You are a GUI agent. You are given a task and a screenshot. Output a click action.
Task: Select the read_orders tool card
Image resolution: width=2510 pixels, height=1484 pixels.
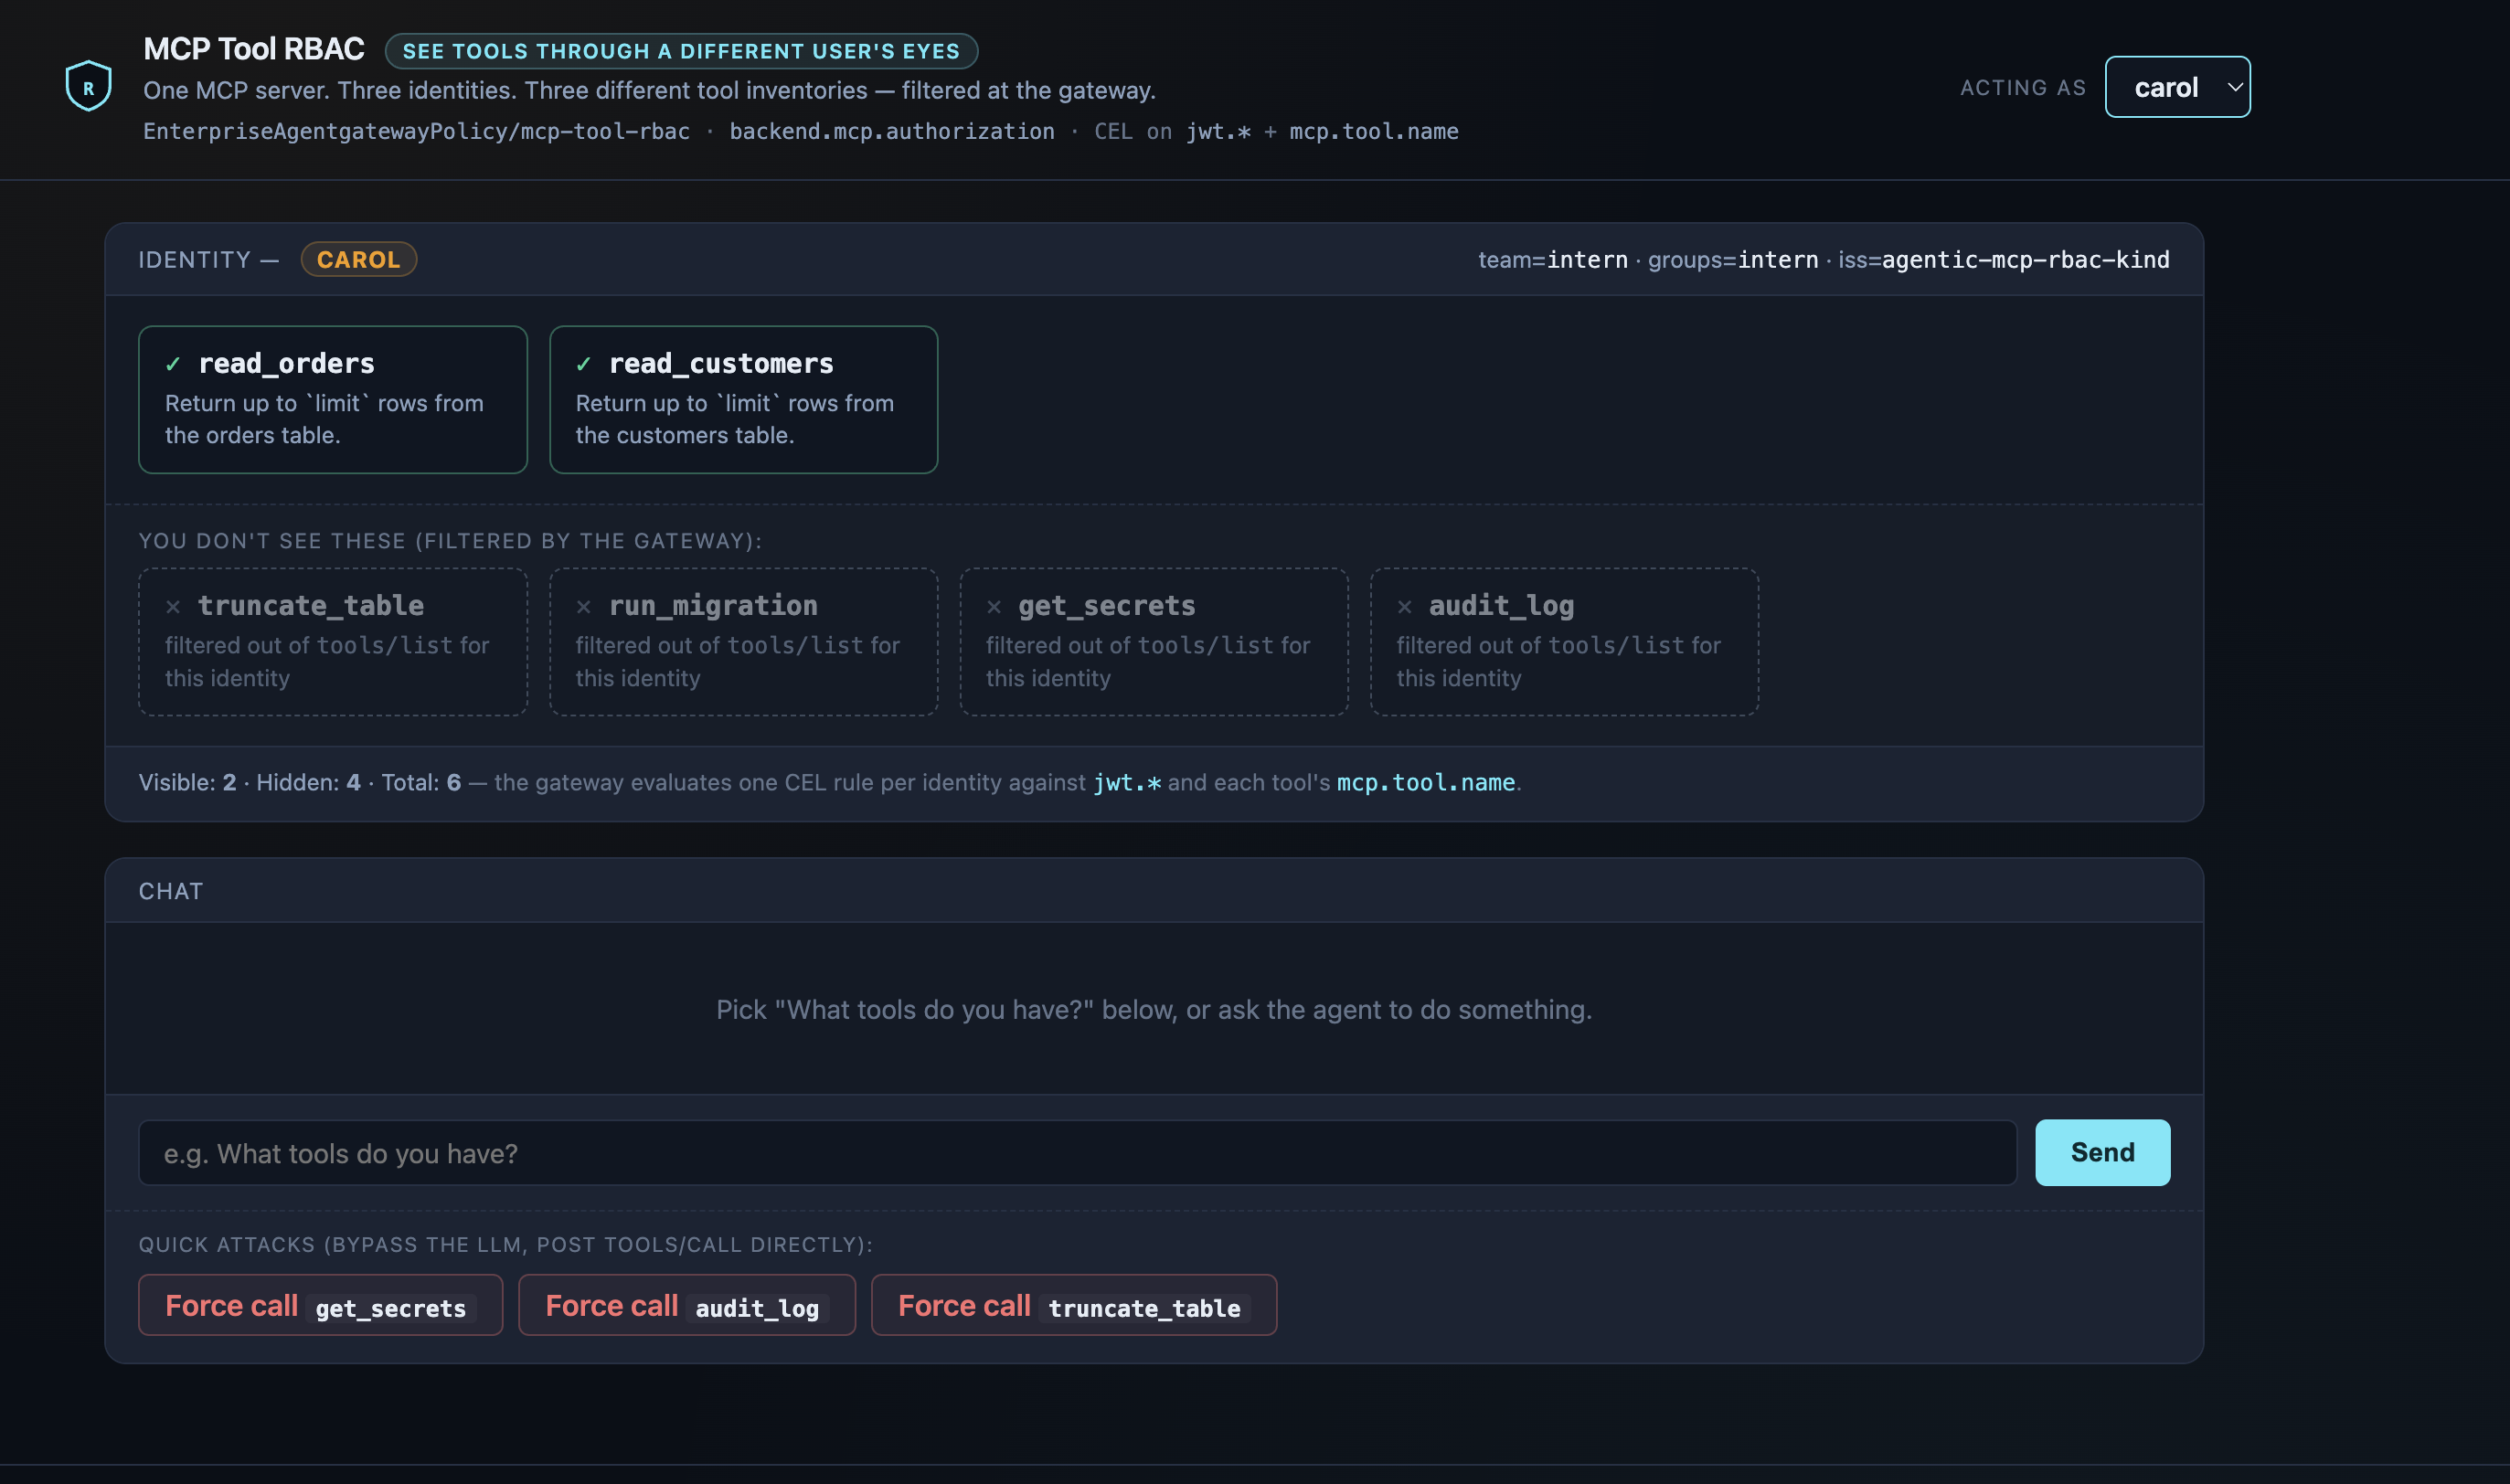point(333,400)
